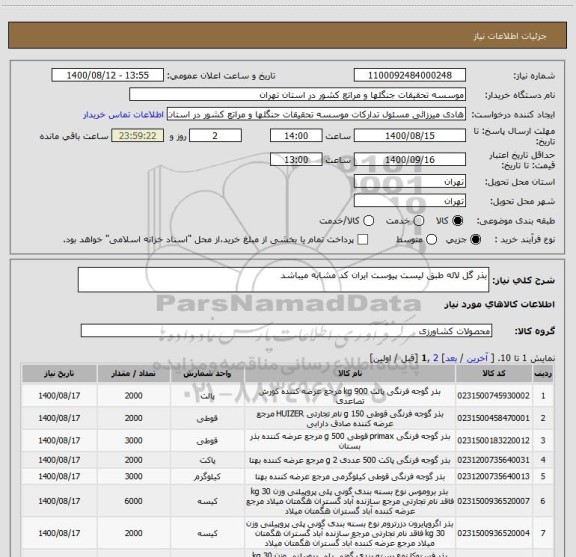Click the validity hour field 13:00
The width and height of the screenshot is (576, 557).
[x=296, y=159]
